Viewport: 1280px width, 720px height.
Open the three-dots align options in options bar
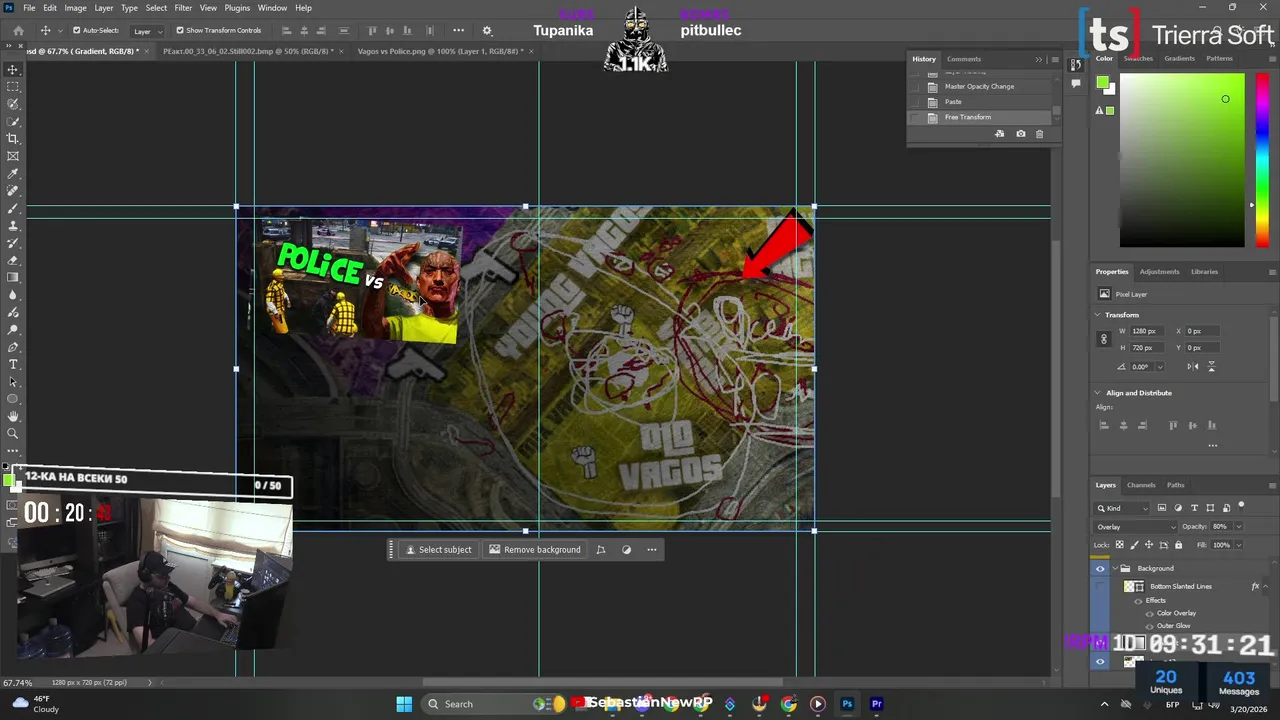tap(458, 30)
